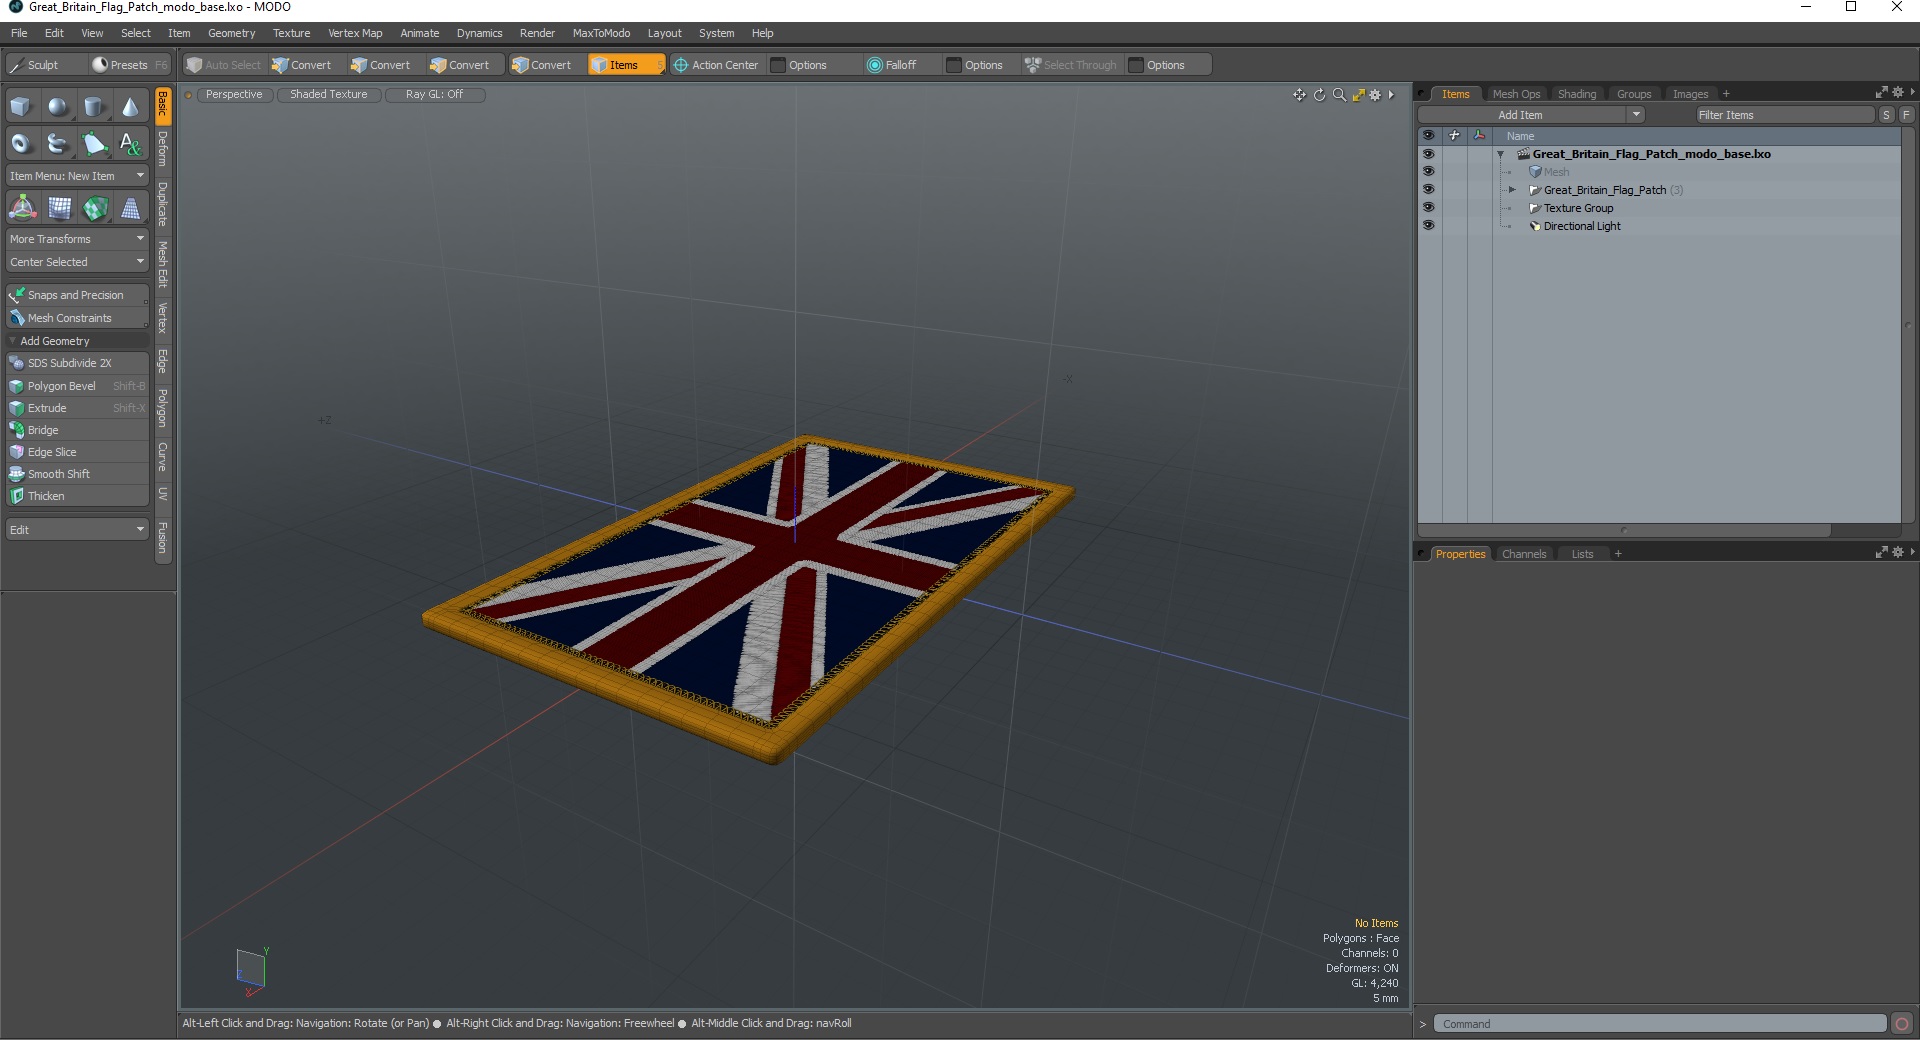The image size is (1920, 1040).
Task: Open the Geometry menu
Action: pos(231,33)
